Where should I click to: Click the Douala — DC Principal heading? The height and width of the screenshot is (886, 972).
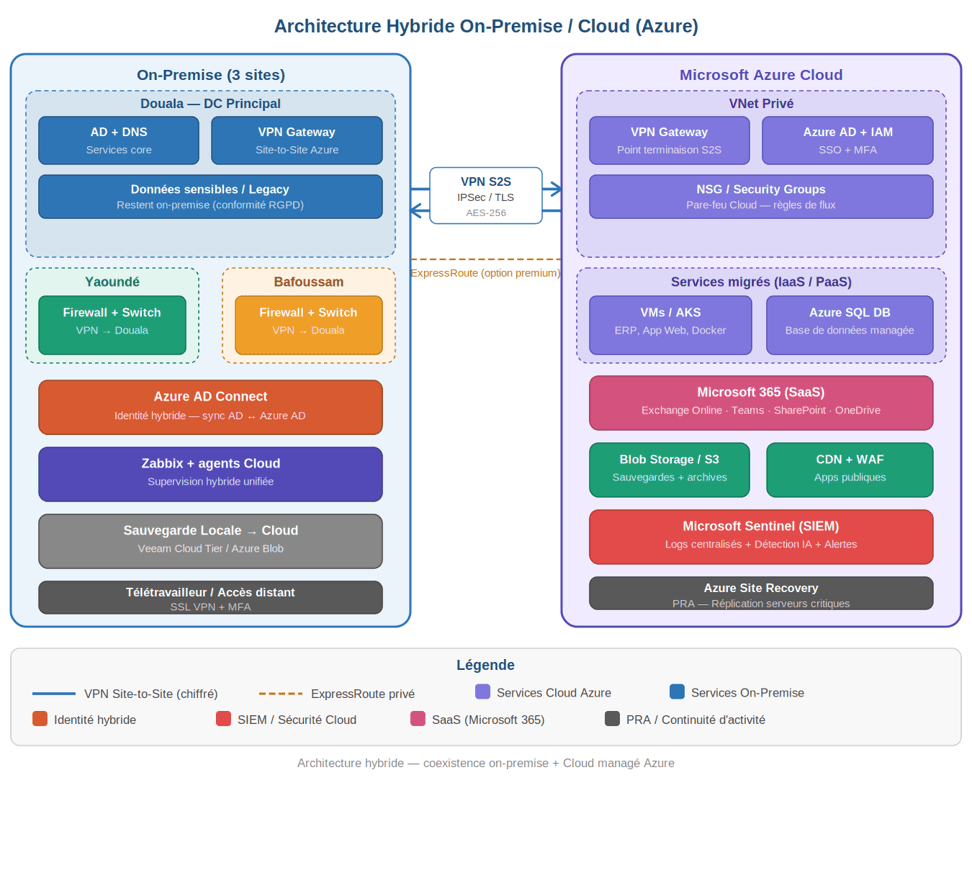(x=210, y=104)
